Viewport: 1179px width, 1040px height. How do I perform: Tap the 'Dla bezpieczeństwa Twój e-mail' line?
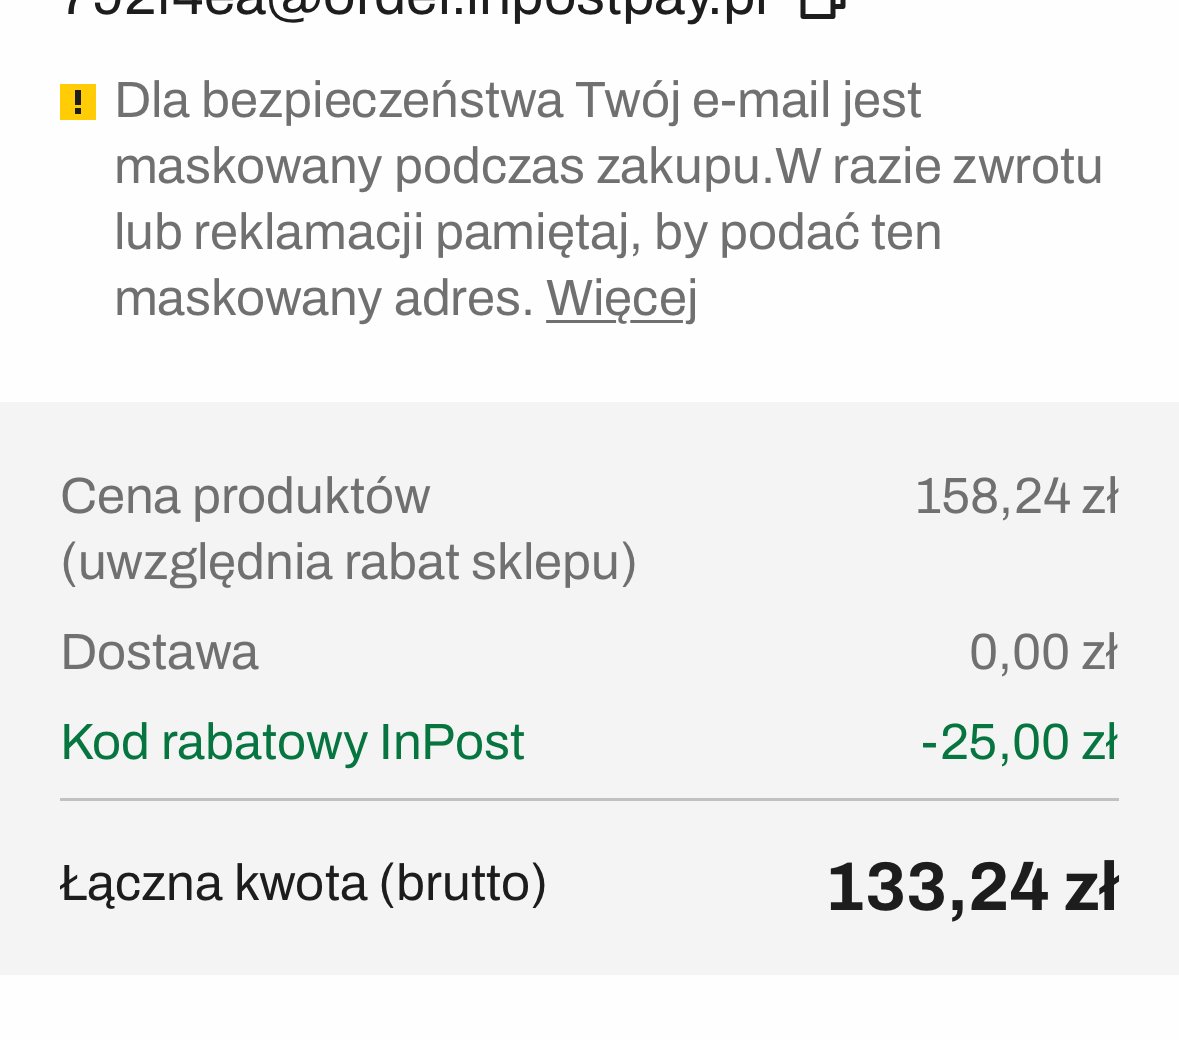(x=518, y=101)
